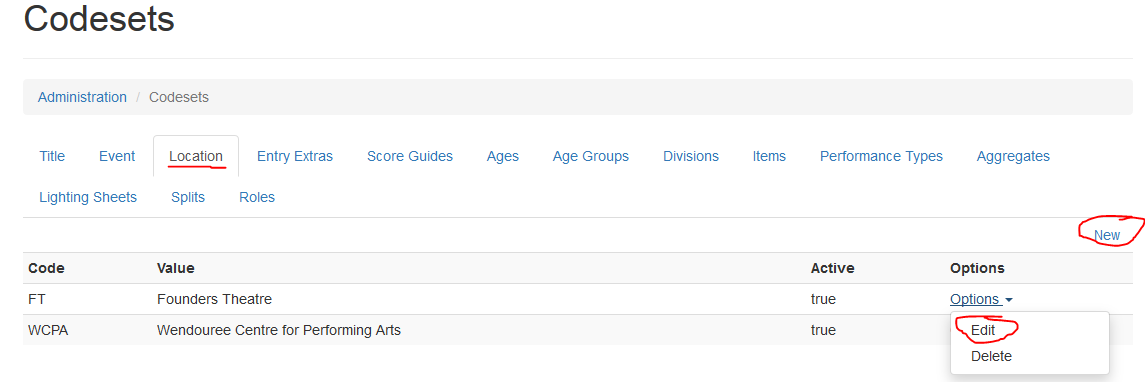Image resolution: width=1145 pixels, height=382 pixels.
Task: Click the Value column header
Action: pyautogui.click(x=175, y=268)
